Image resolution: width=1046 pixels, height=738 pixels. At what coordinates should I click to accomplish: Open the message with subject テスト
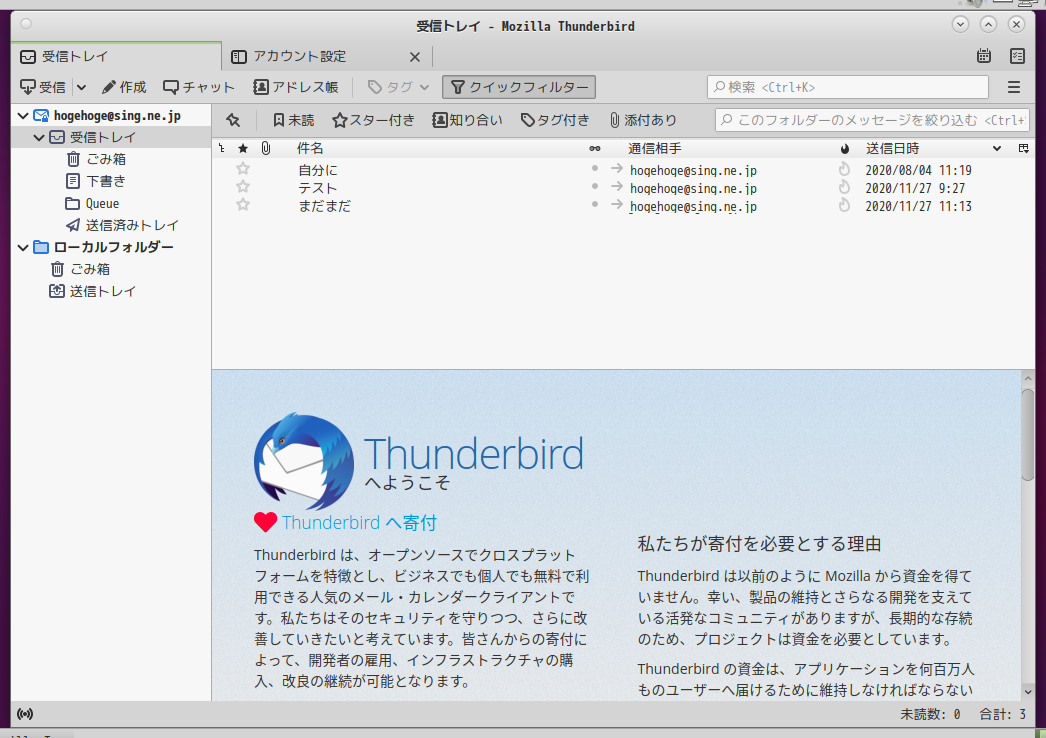pyautogui.click(x=318, y=188)
